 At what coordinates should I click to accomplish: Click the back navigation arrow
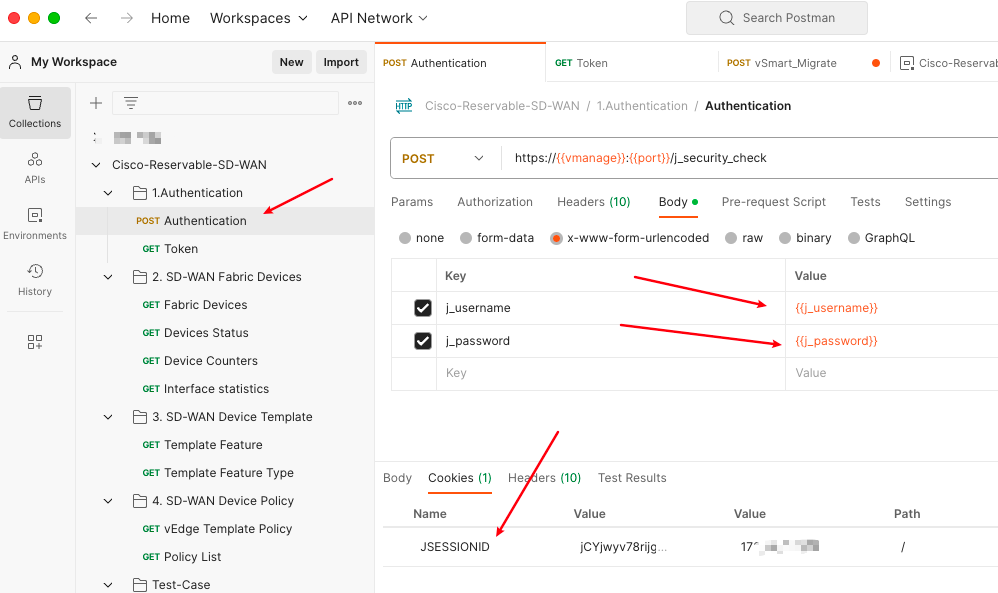[x=91, y=18]
